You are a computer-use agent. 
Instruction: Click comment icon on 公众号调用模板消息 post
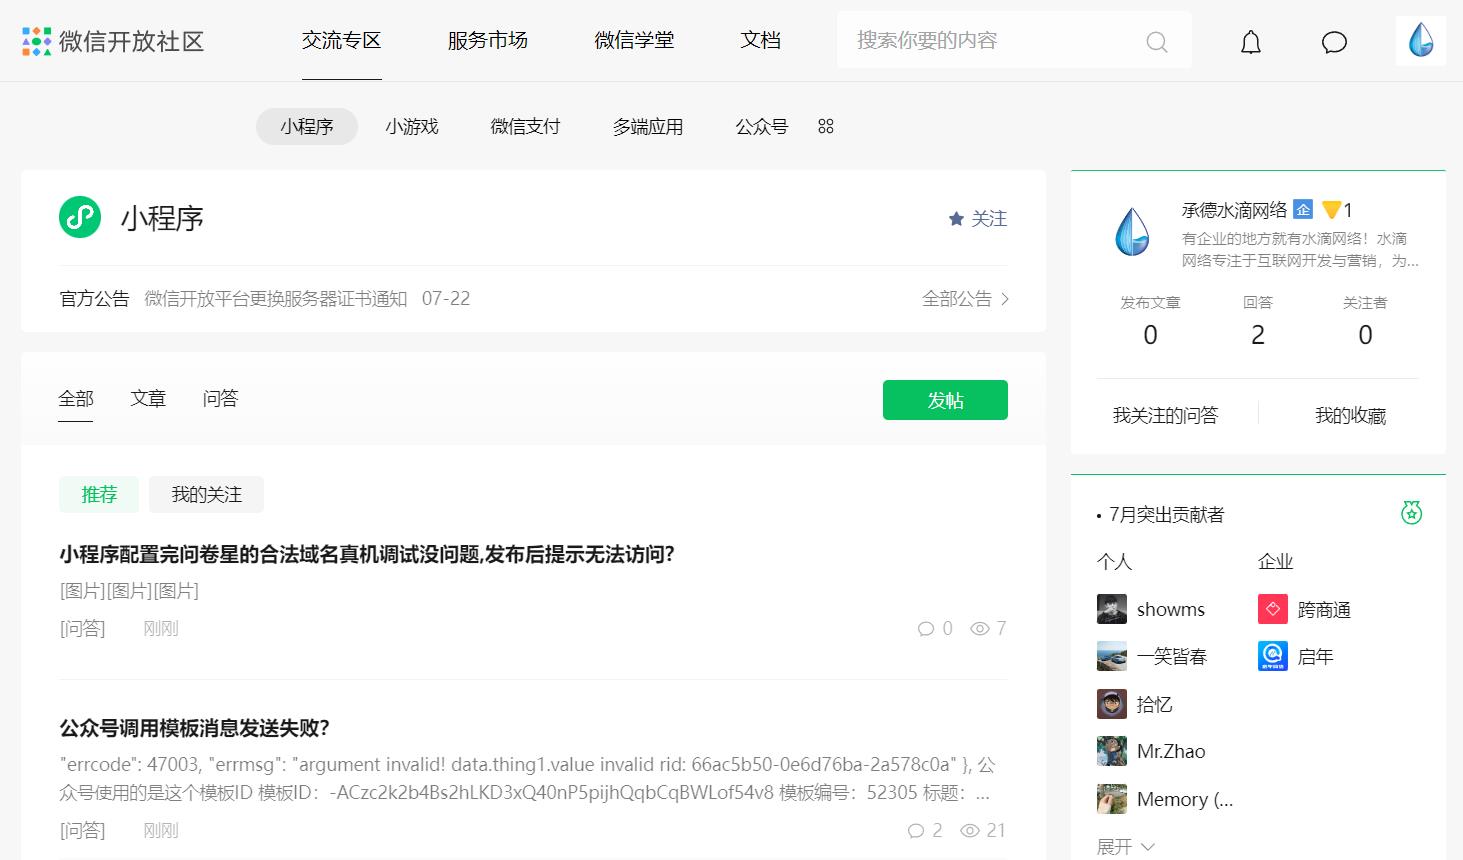[916, 831]
